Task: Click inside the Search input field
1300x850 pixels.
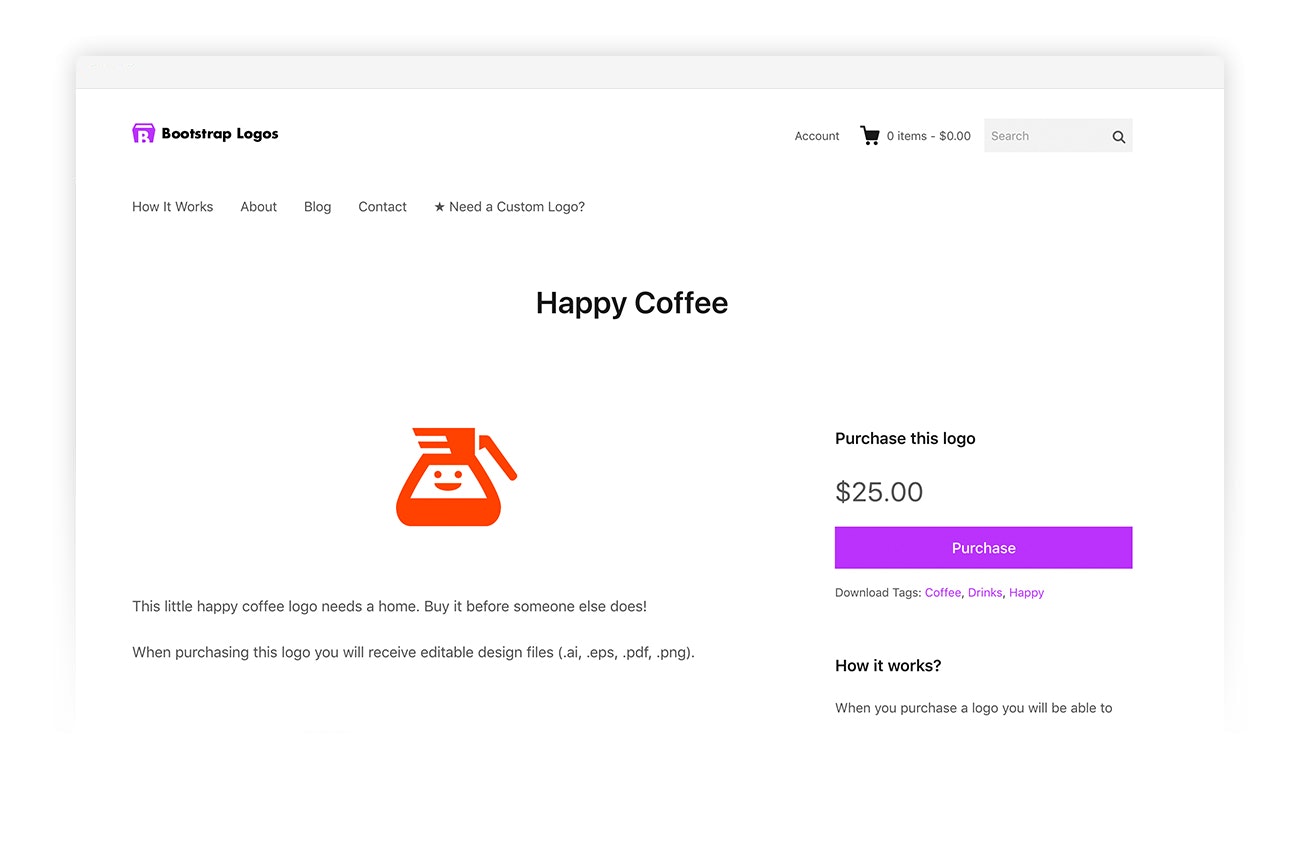Action: [1040, 136]
